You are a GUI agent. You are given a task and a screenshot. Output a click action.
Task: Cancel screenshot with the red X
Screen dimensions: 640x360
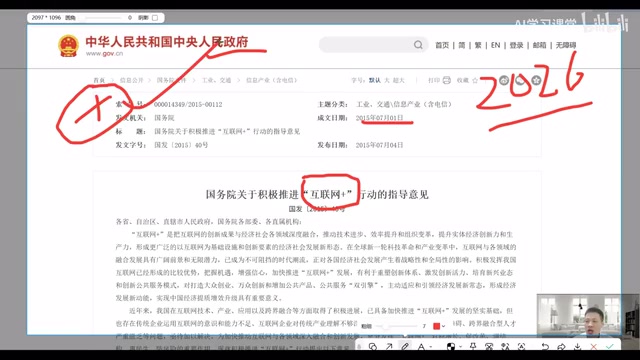coord(593,347)
